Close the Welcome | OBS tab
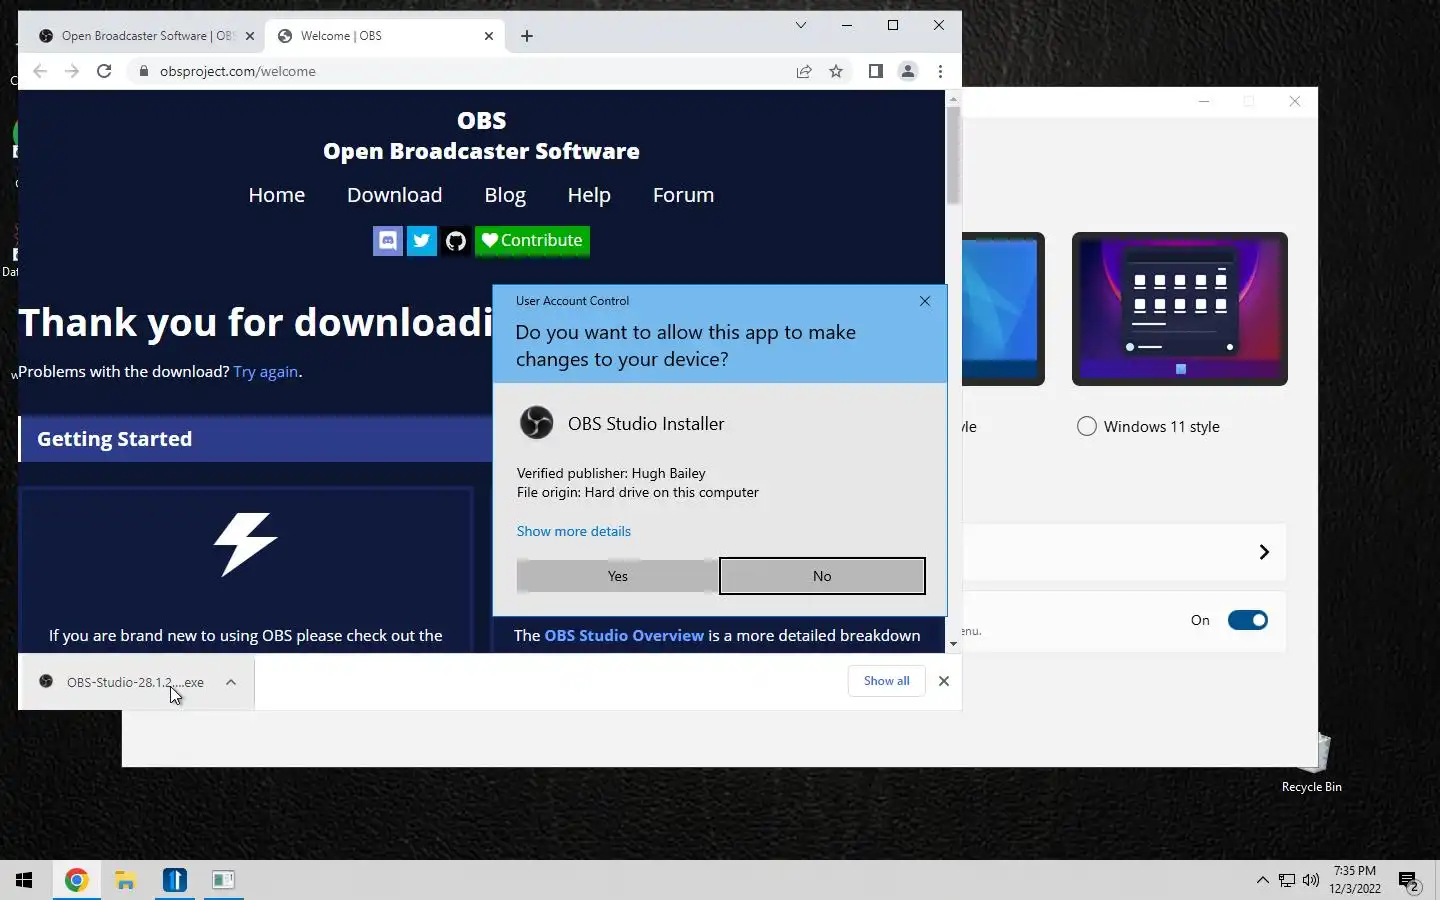The height and width of the screenshot is (900, 1440). click(x=489, y=36)
